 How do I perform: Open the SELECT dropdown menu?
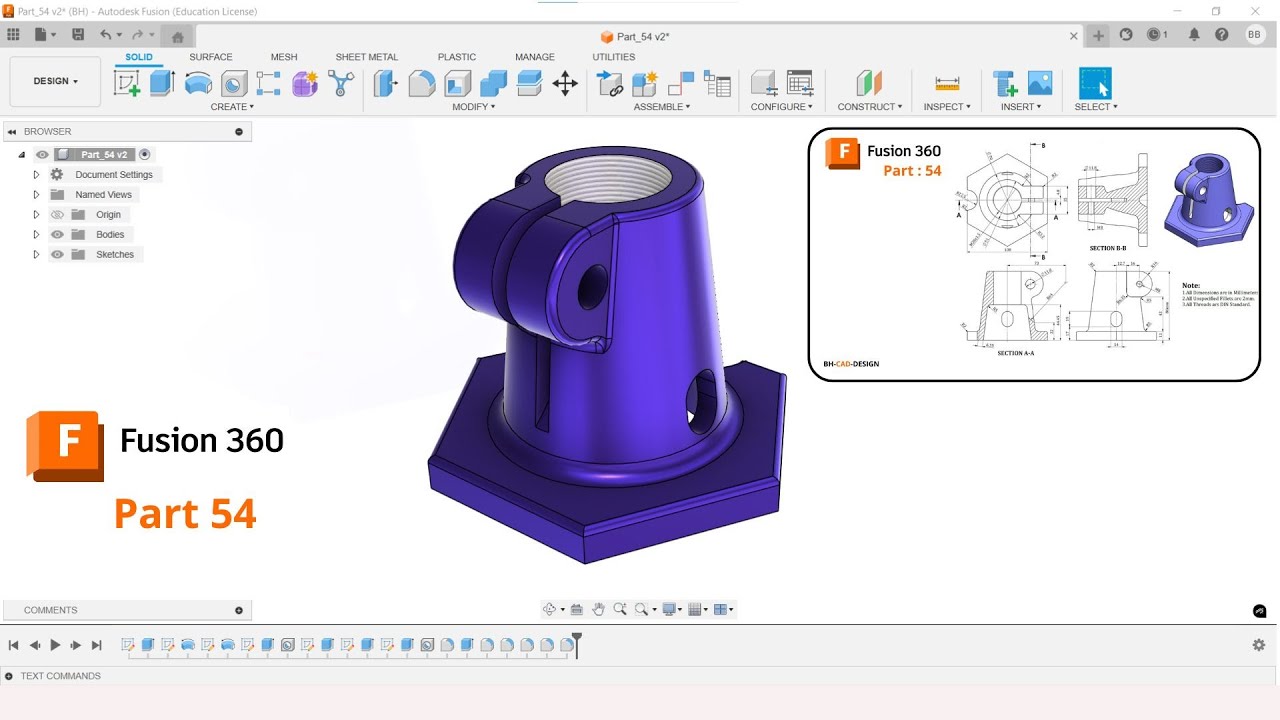tap(1096, 107)
